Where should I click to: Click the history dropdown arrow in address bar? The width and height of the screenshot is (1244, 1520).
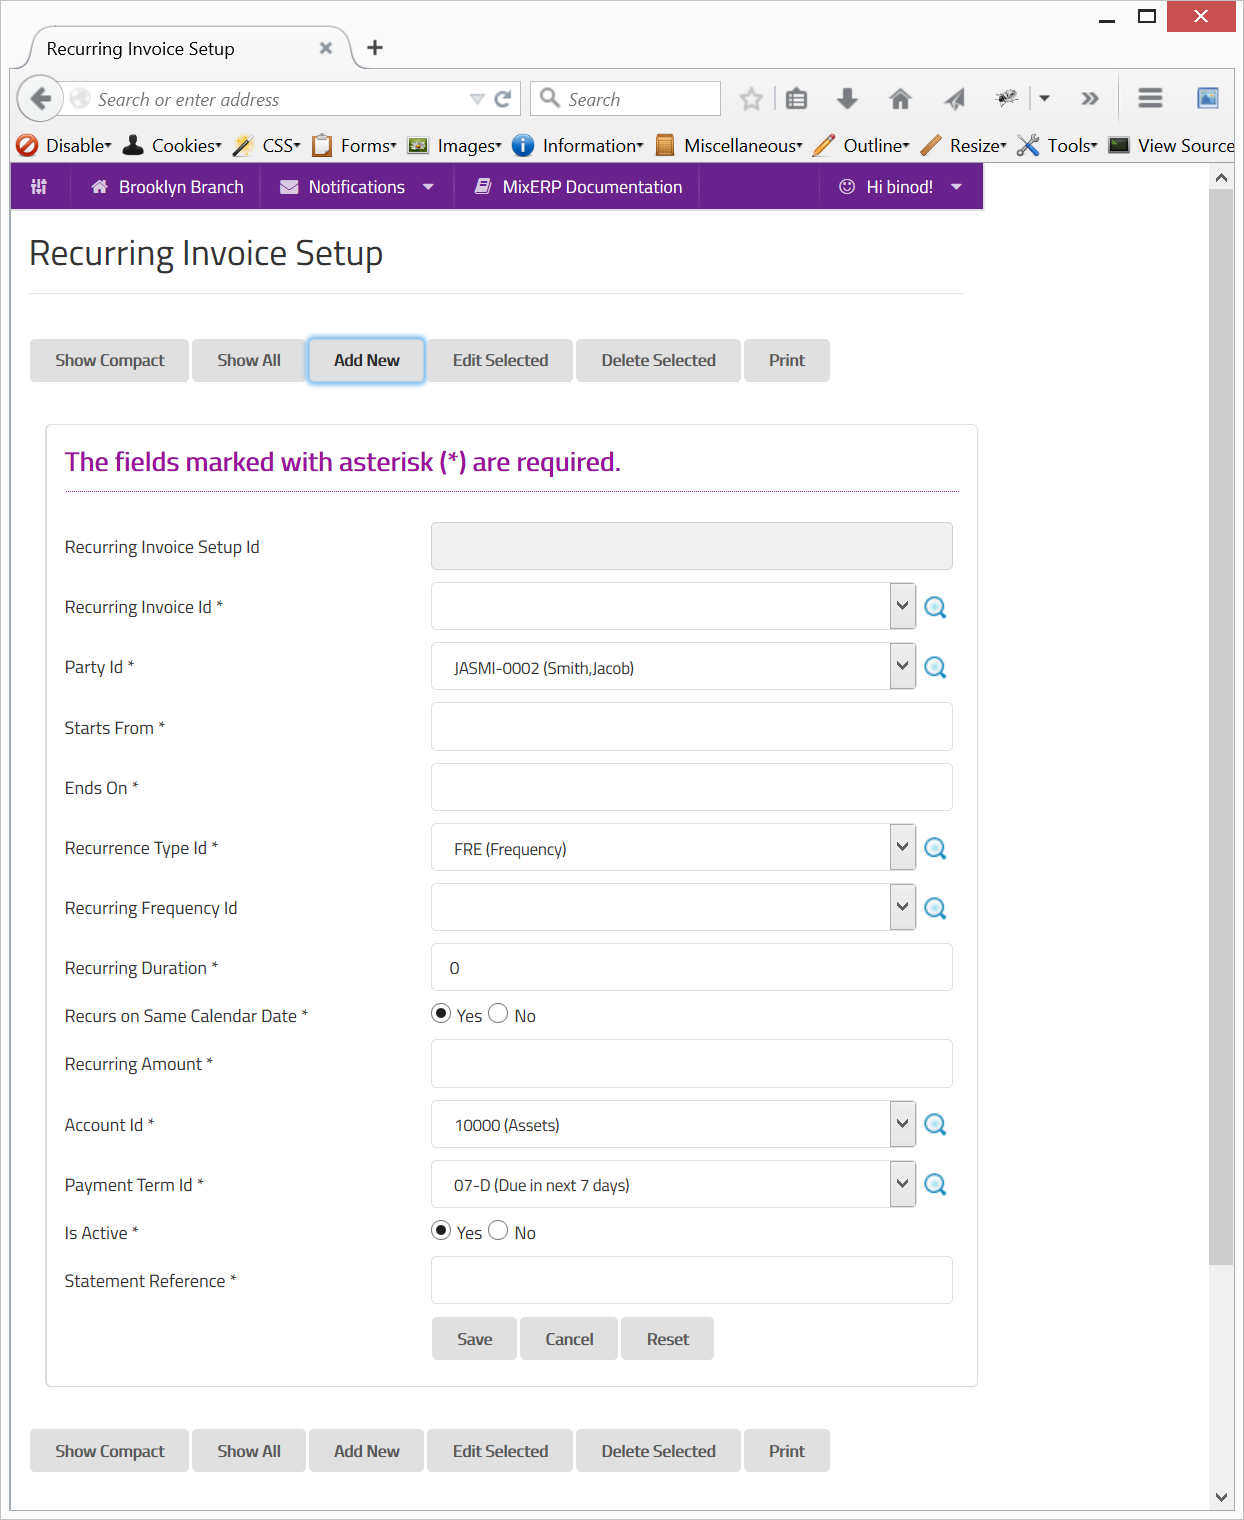477,99
